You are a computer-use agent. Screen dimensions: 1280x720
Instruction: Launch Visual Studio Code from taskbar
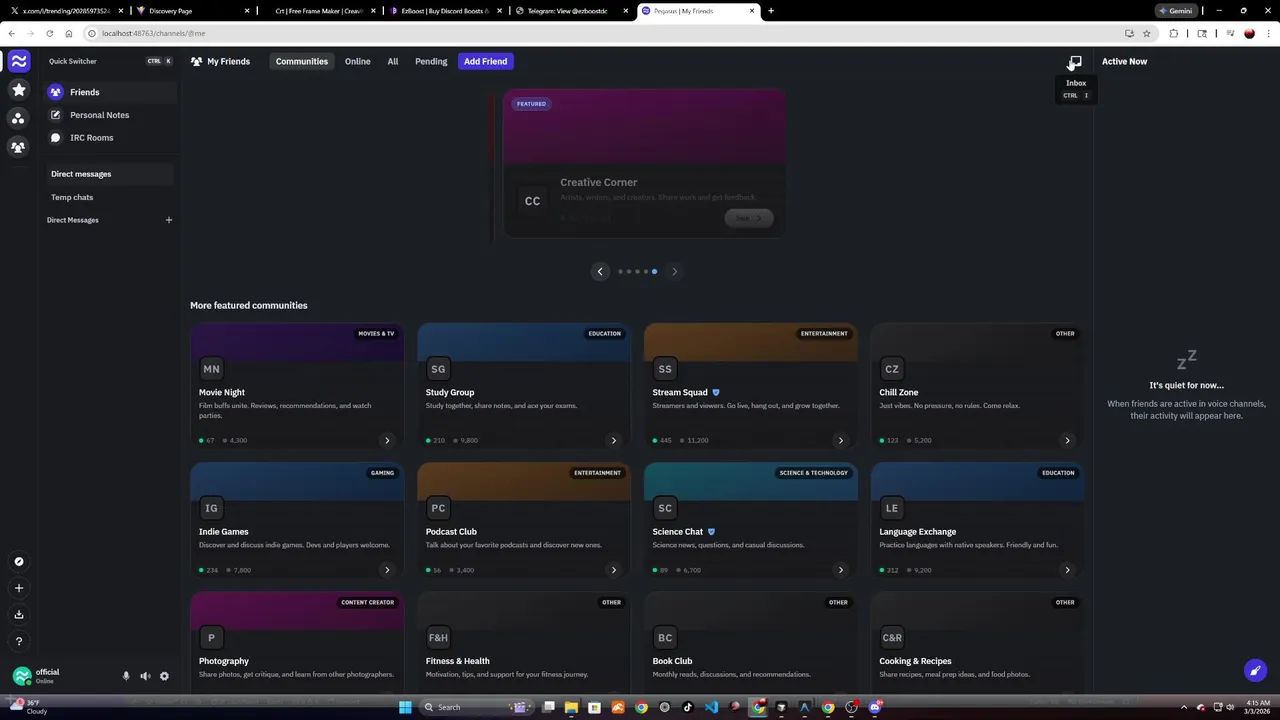click(711, 707)
